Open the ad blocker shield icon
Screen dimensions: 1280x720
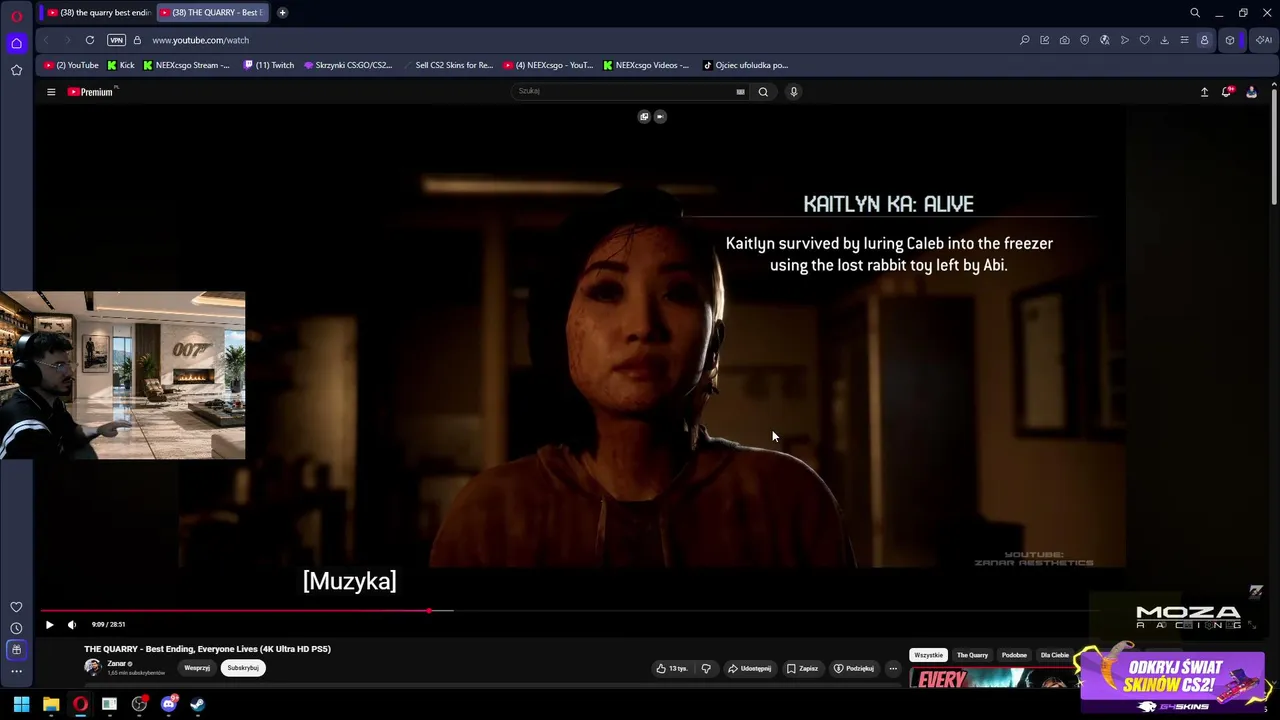pos(1085,40)
